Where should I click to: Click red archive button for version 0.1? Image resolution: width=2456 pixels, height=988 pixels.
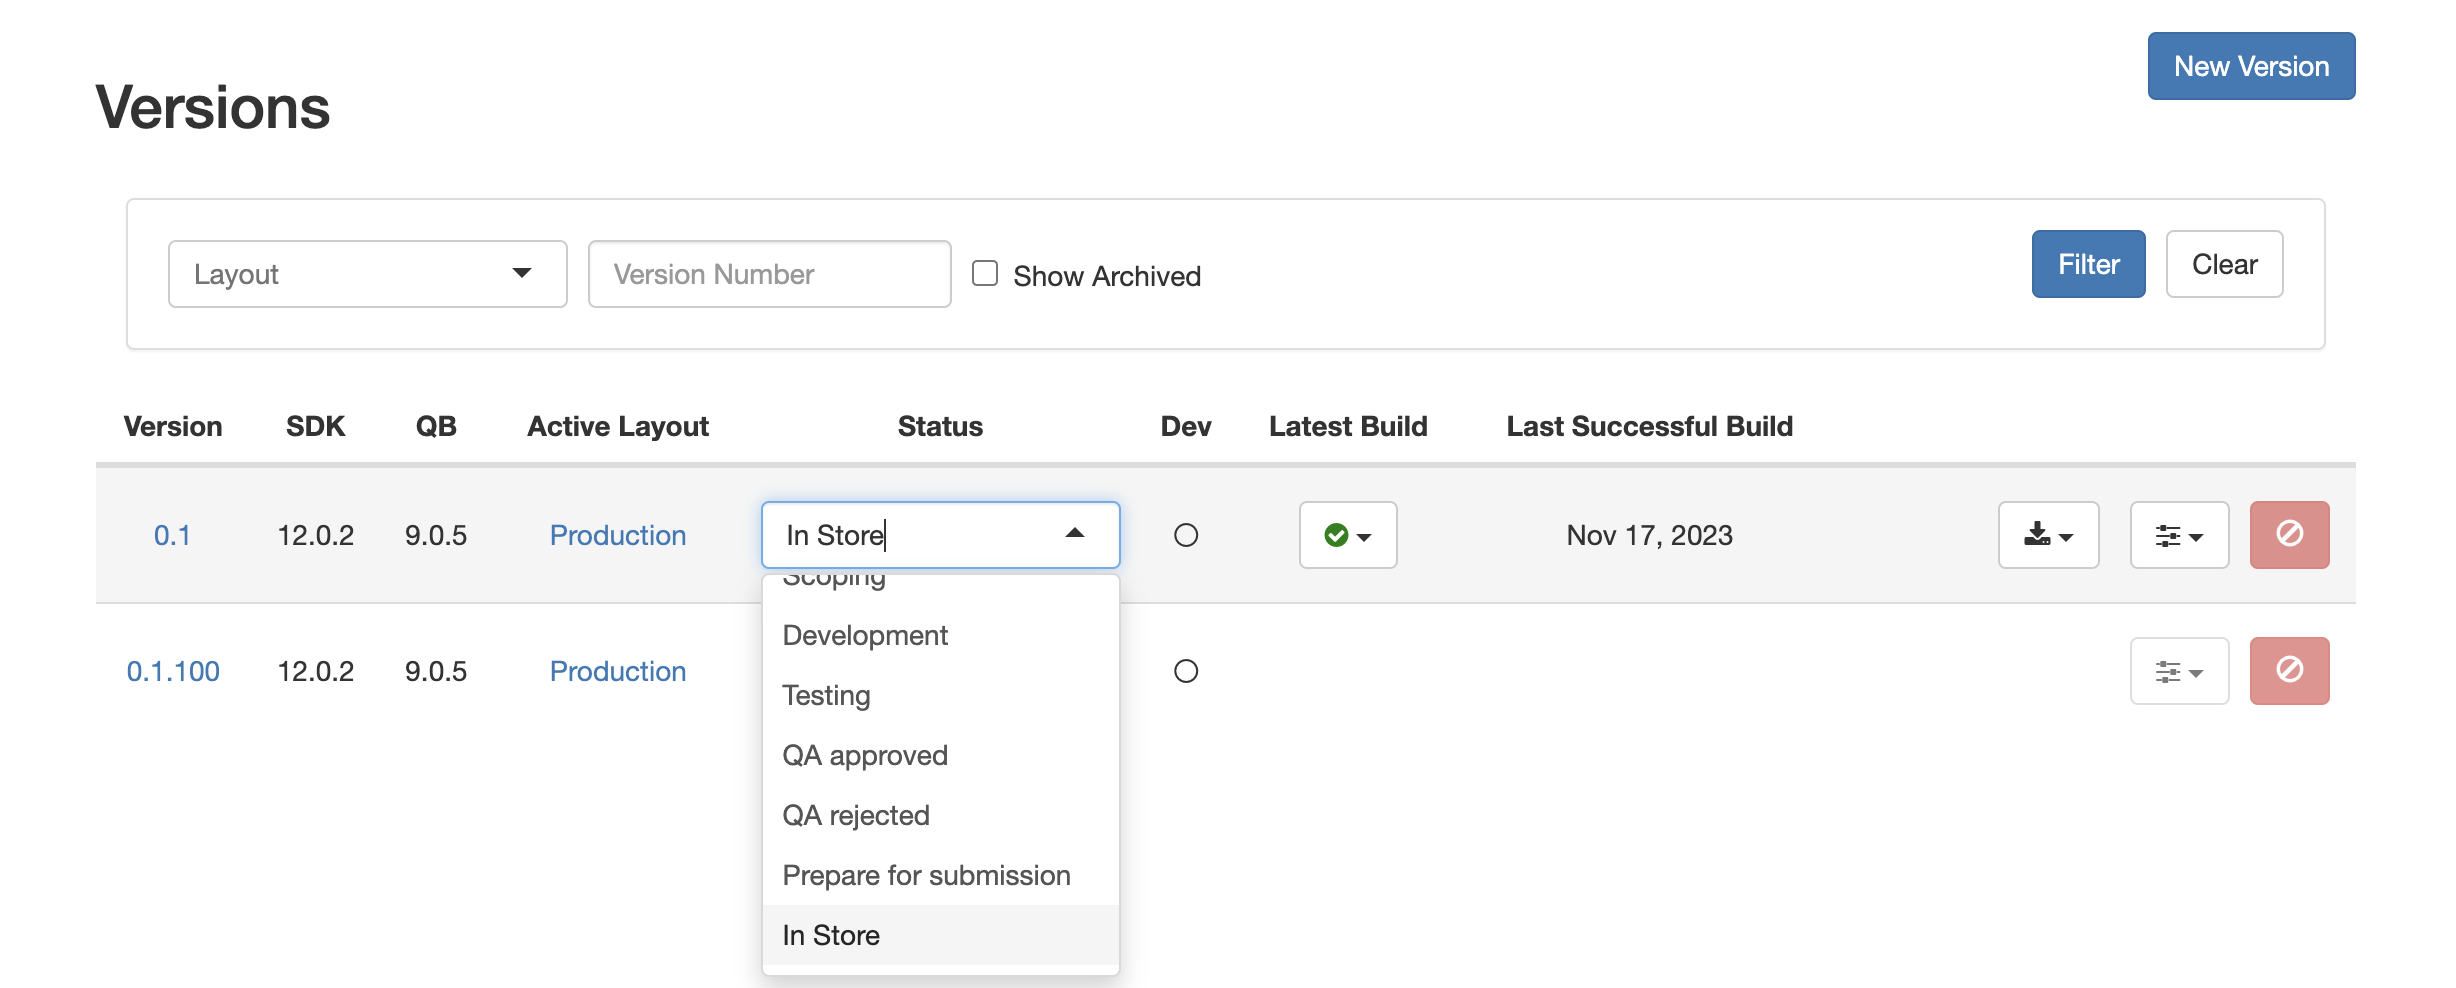point(2289,535)
